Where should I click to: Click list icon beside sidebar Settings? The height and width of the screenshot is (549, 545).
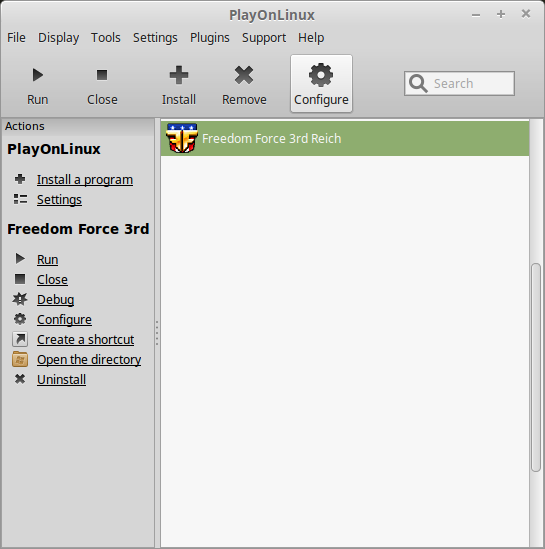tap(20, 199)
